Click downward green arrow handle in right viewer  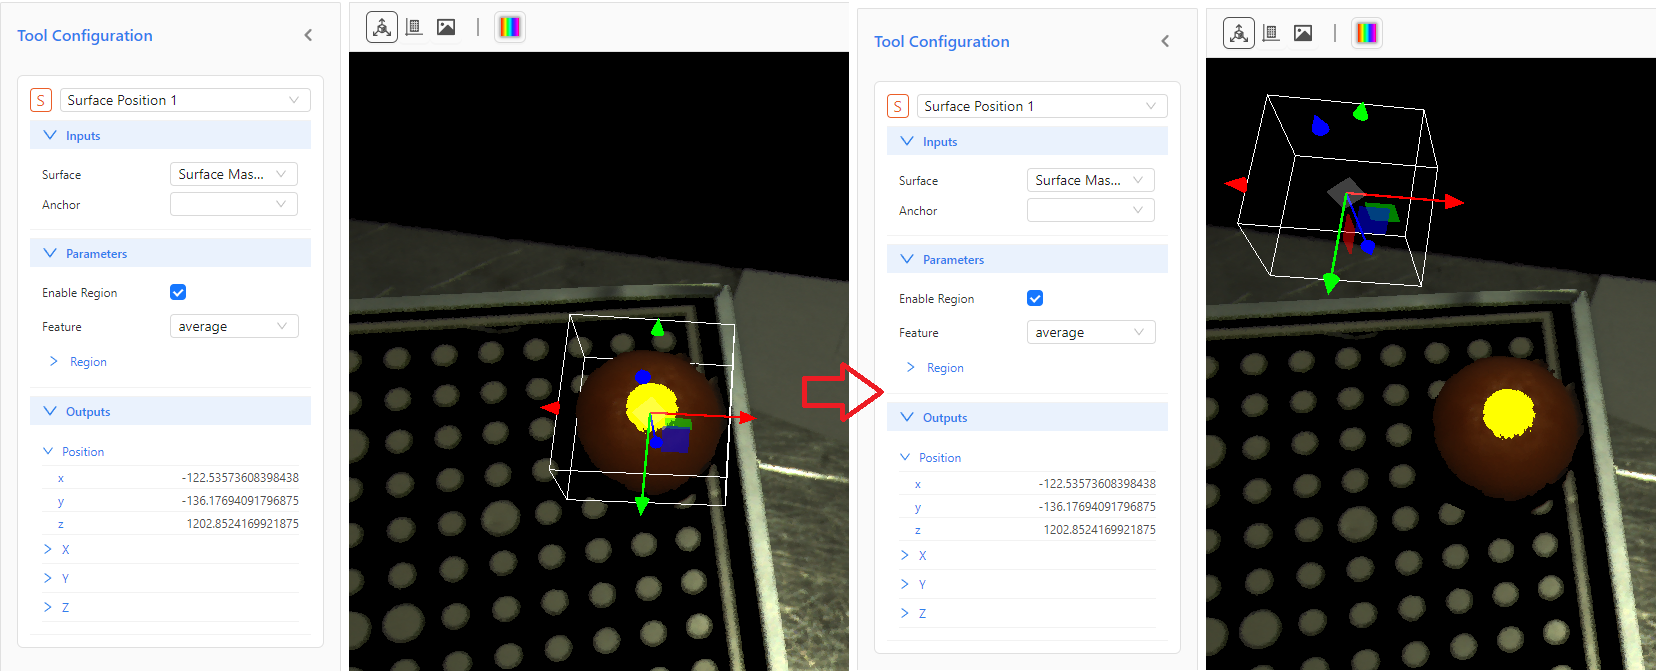coord(1330,283)
